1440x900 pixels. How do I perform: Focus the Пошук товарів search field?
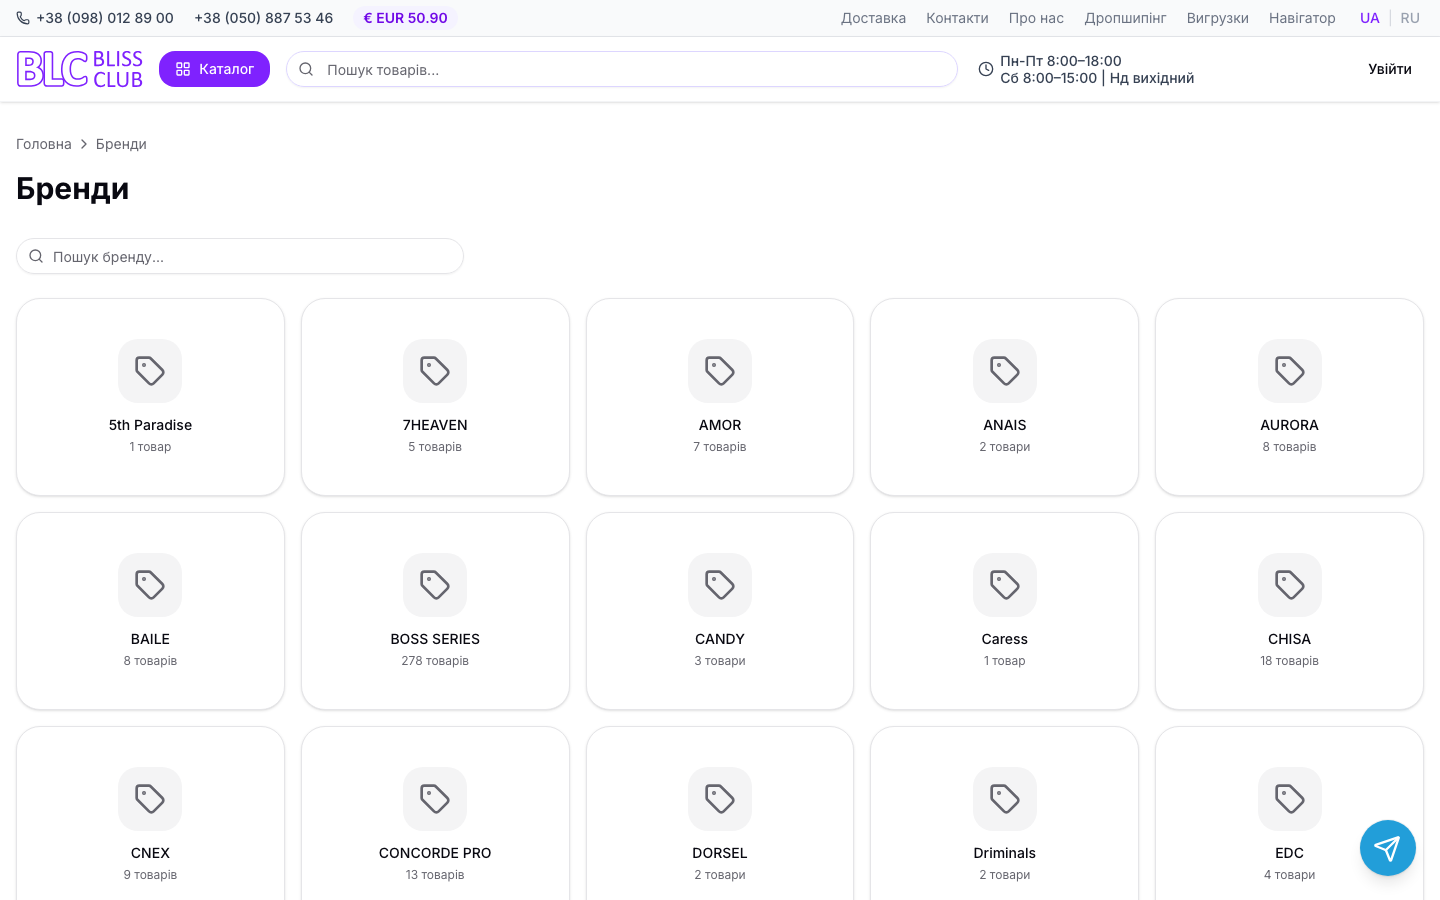[x=622, y=69]
